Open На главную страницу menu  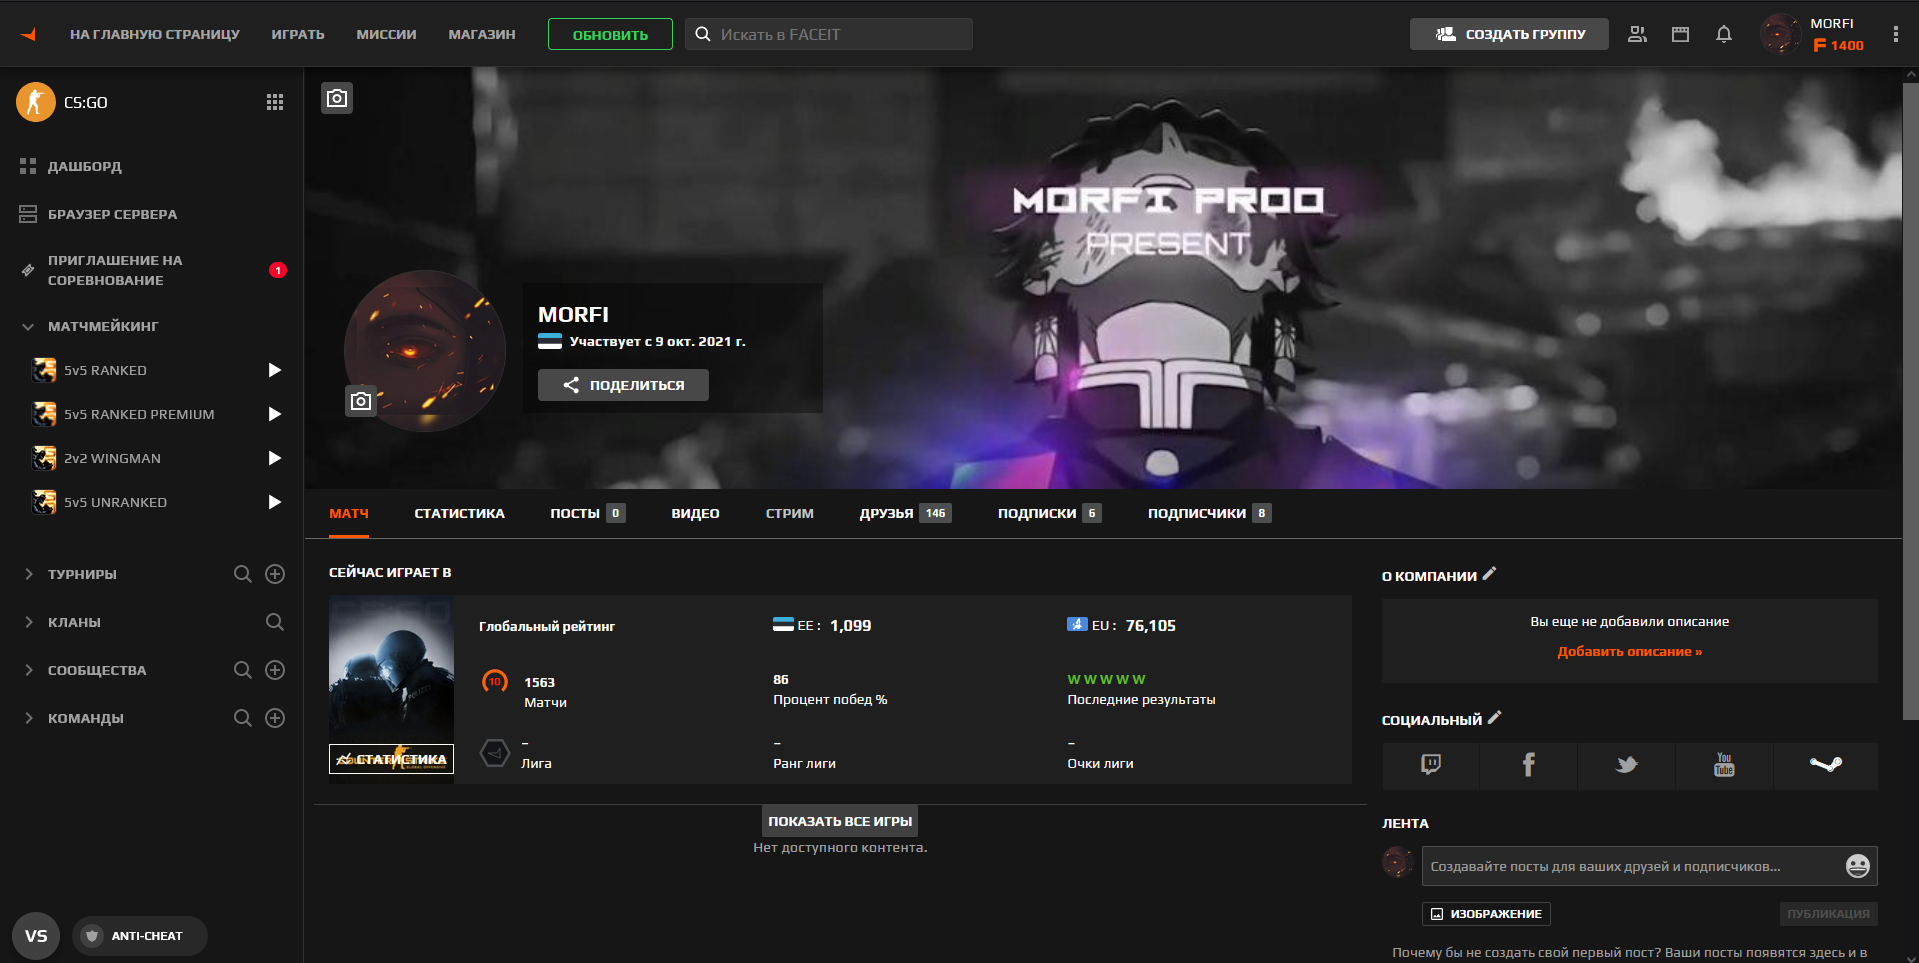click(155, 34)
